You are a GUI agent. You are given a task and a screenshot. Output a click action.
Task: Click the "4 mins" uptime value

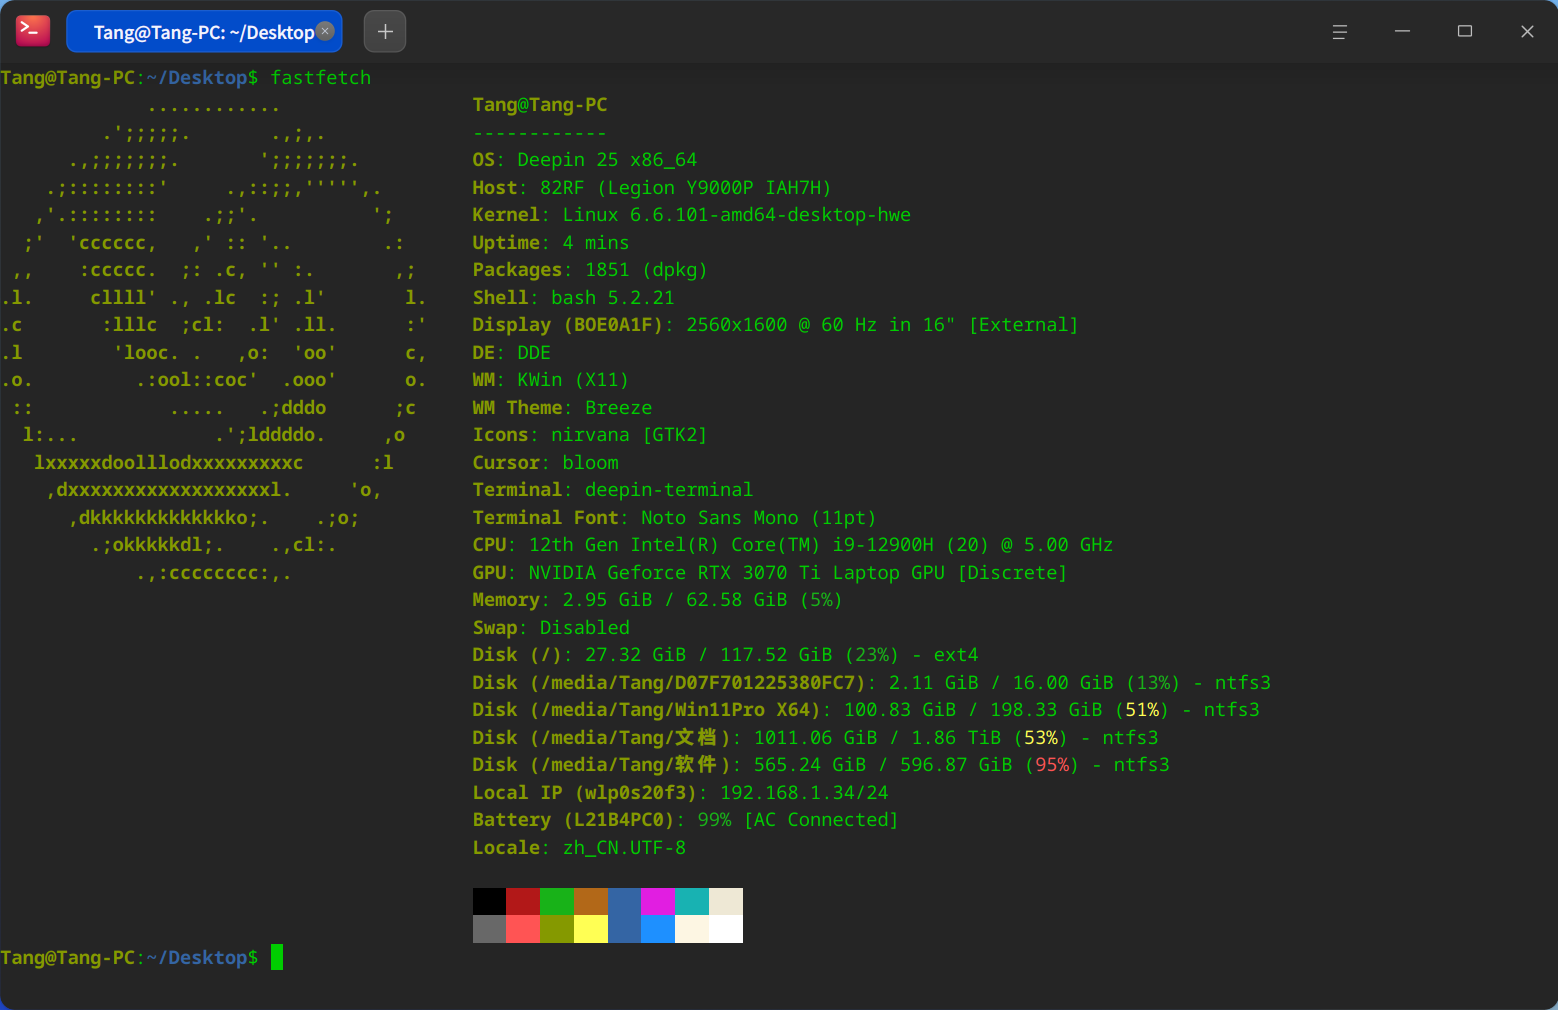click(x=596, y=243)
